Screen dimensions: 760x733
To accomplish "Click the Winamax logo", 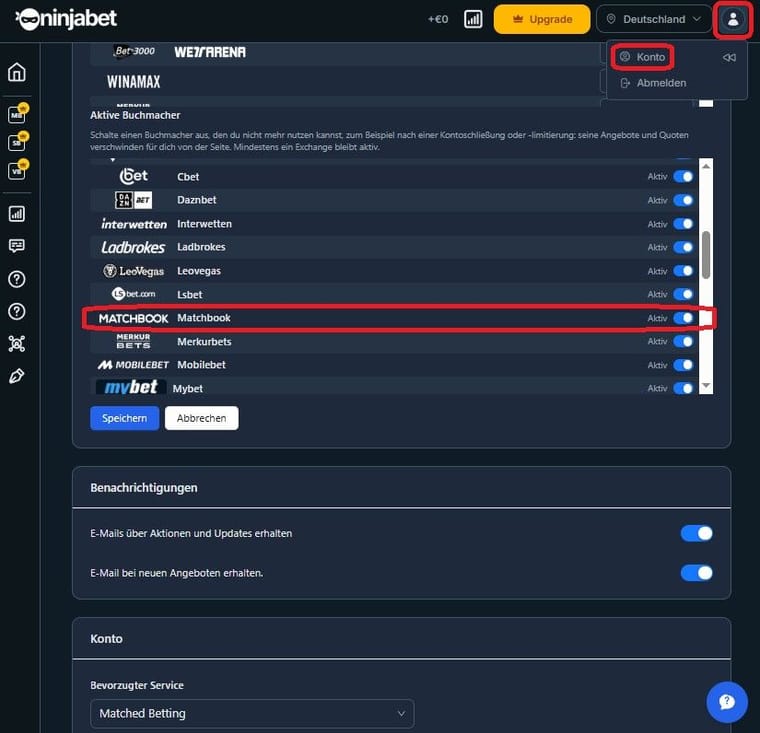I will [x=133, y=82].
